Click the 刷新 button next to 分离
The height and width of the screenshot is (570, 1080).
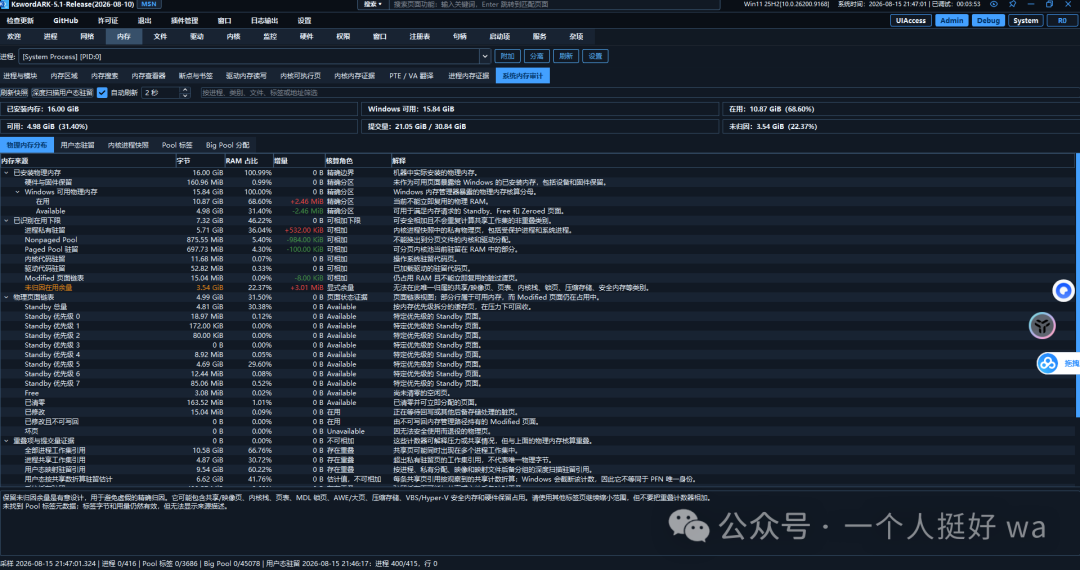coord(566,56)
